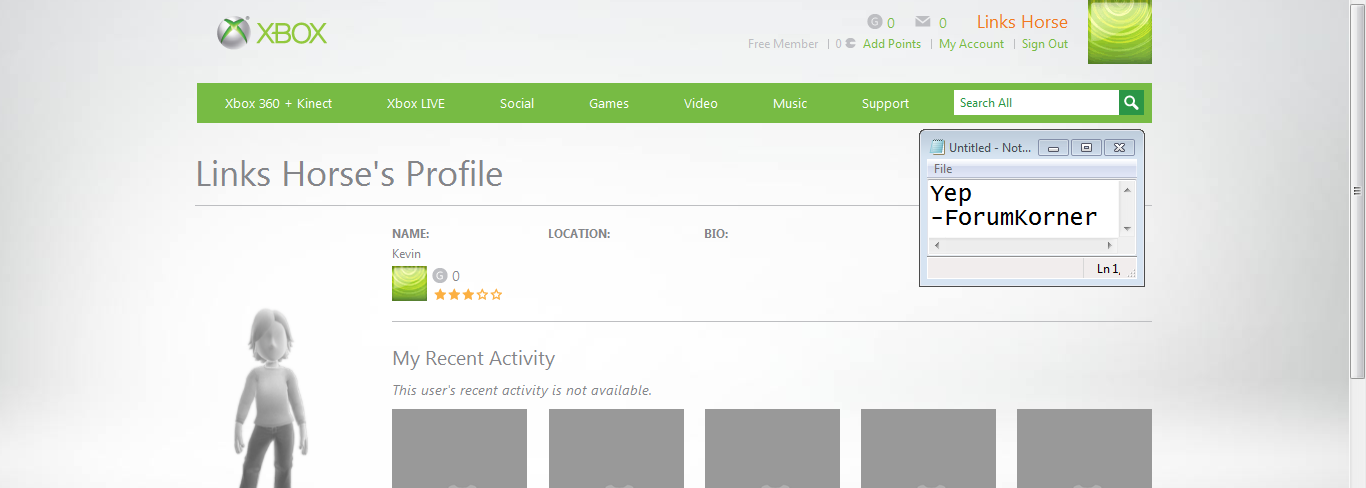Click the "Free Member" text
The width and height of the screenshot is (1366, 488).
tap(783, 44)
